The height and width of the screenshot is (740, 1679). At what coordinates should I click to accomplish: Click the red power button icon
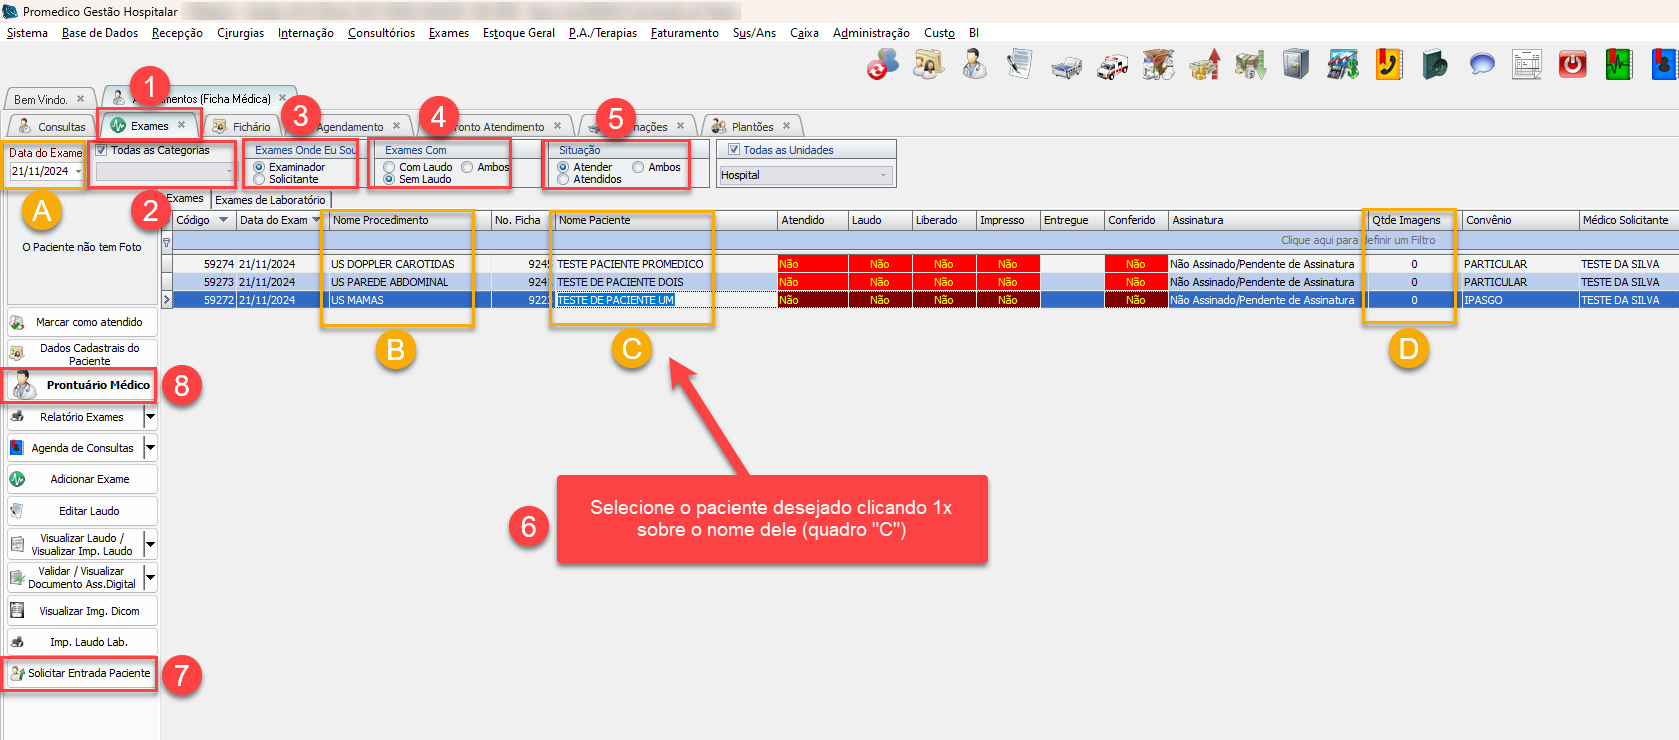pyautogui.click(x=1572, y=65)
